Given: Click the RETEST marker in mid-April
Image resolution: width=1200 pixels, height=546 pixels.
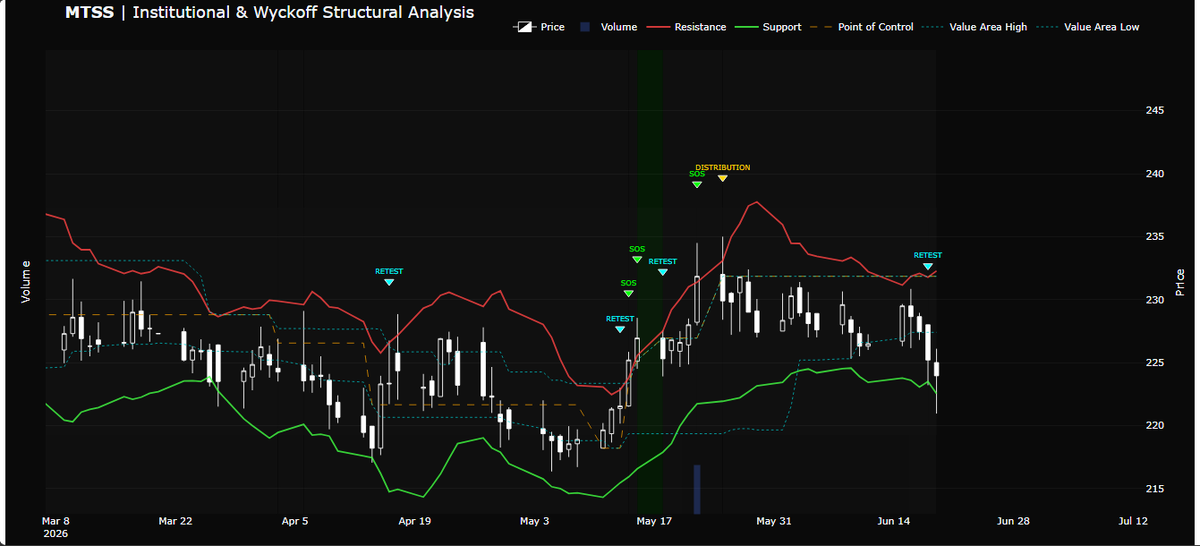Looking at the screenshot, I should tap(389, 282).
